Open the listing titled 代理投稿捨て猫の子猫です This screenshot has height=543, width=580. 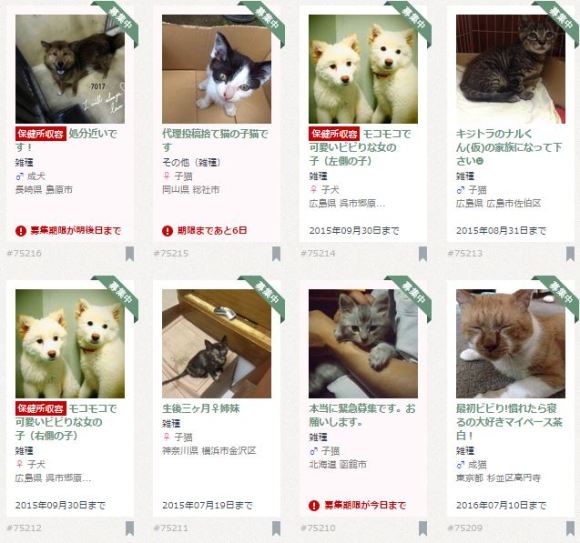tap(215, 140)
